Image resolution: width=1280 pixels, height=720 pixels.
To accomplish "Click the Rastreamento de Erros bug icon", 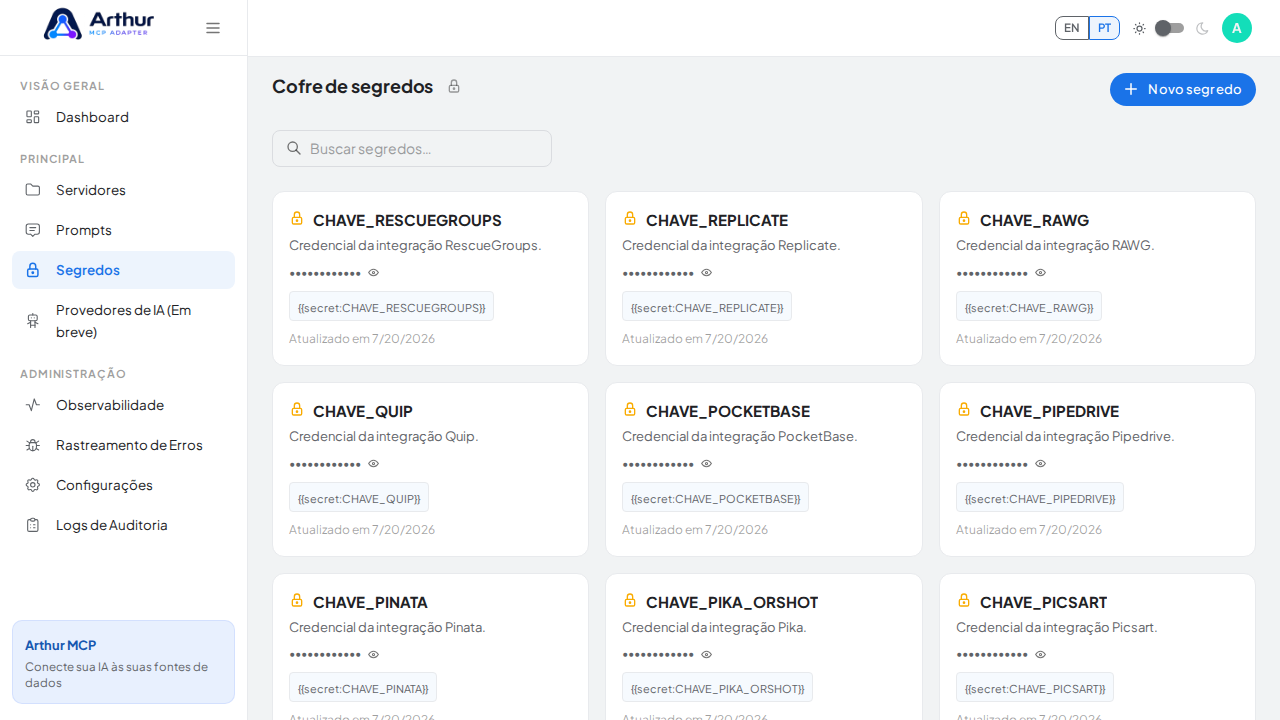I will pos(33,445).
